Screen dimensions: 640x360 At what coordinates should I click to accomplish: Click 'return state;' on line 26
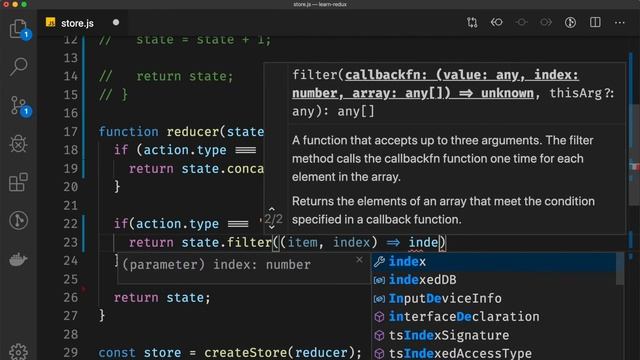click(x=162, y=298)
